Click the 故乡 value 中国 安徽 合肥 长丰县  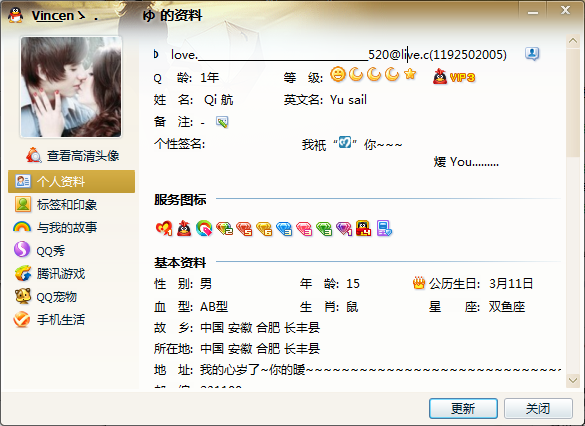pos(260,328)
